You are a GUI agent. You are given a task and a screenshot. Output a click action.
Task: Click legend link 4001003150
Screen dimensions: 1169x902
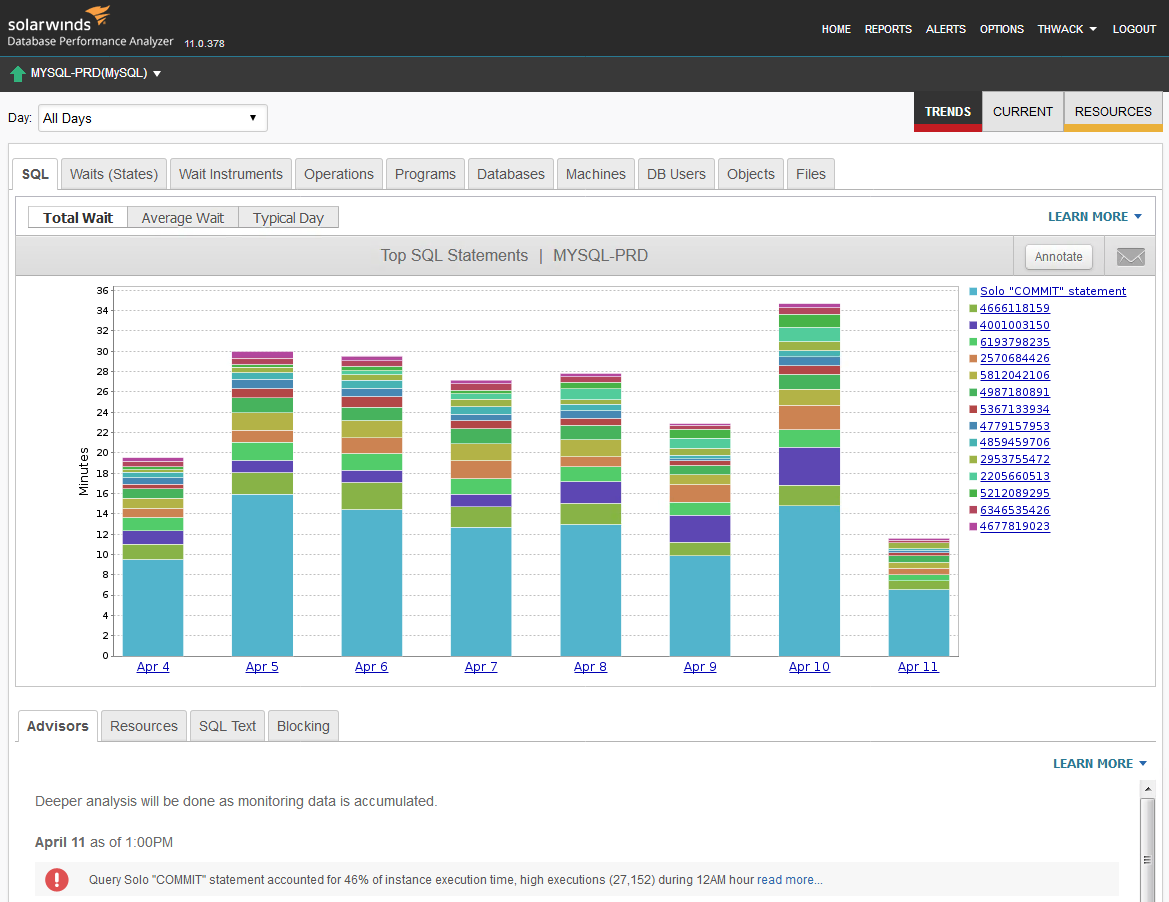1015,325
